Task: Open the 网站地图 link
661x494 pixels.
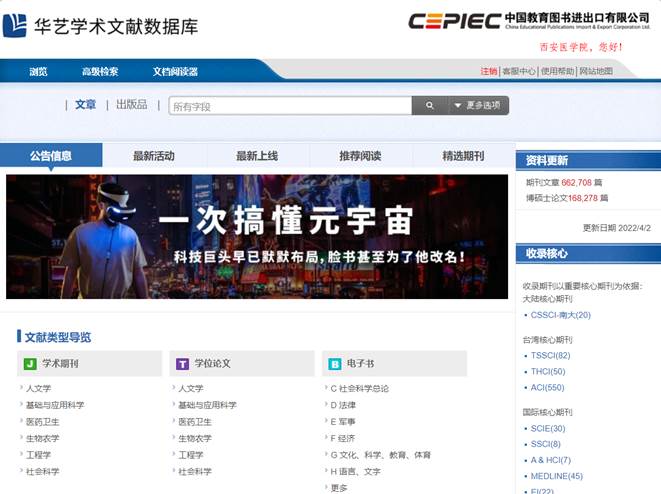Action: point(596,71)
